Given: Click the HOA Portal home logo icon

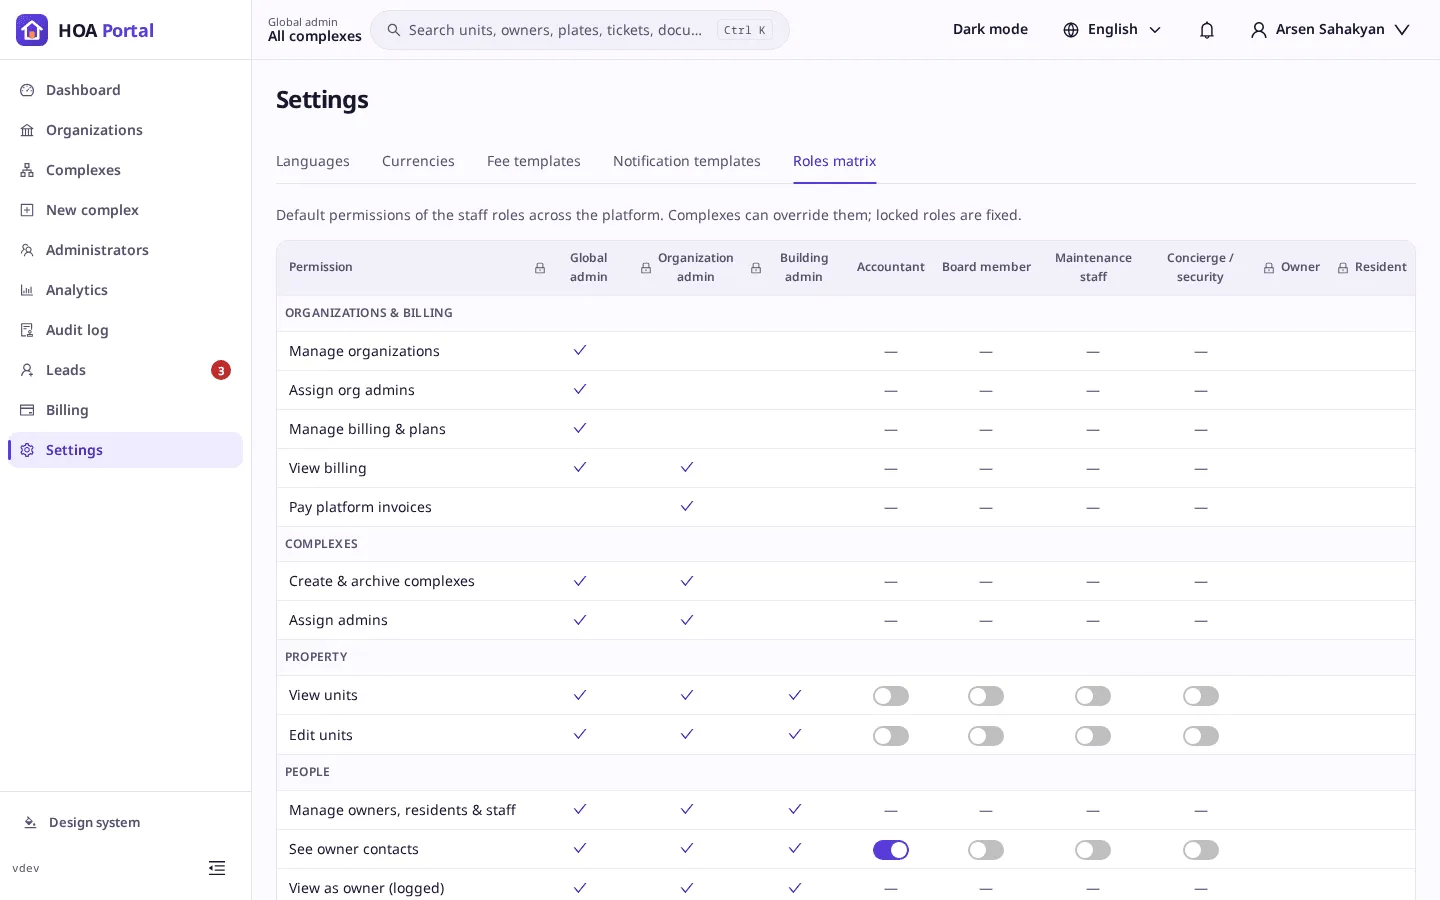Looking at the screenshot, I should click(32, 30).
